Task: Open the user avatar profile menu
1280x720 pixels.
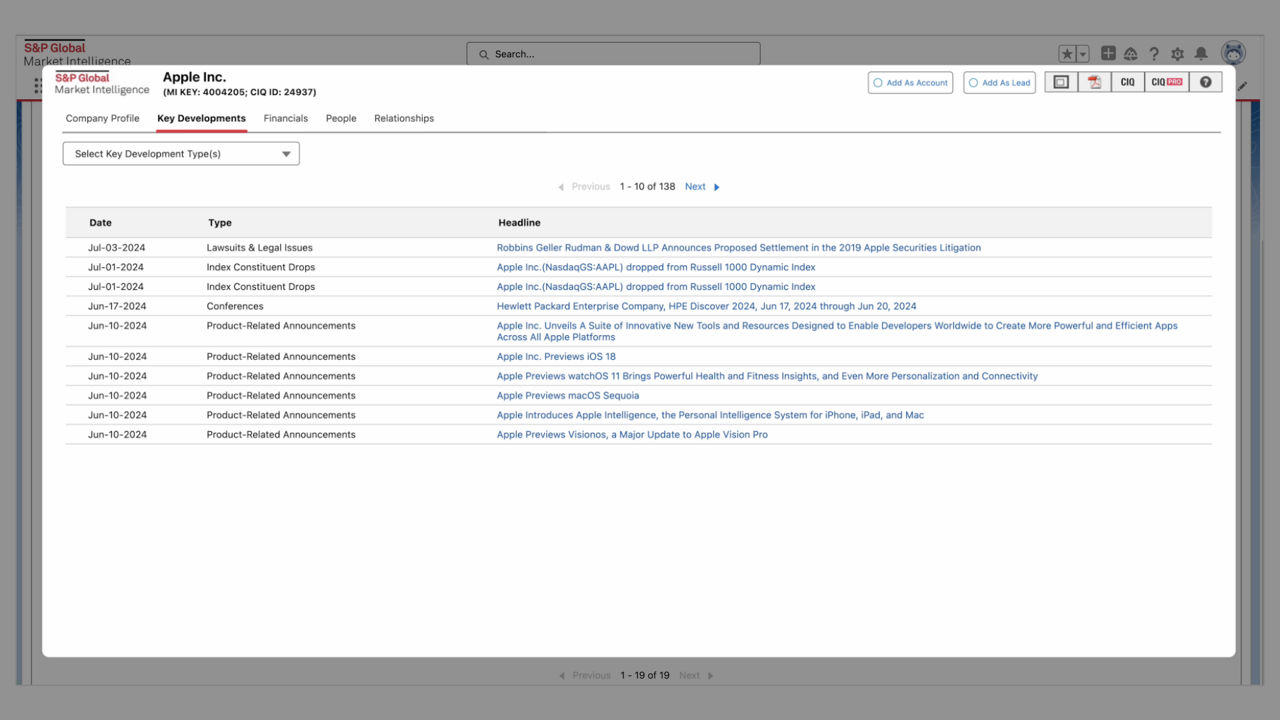Action: coord(1234,53)
